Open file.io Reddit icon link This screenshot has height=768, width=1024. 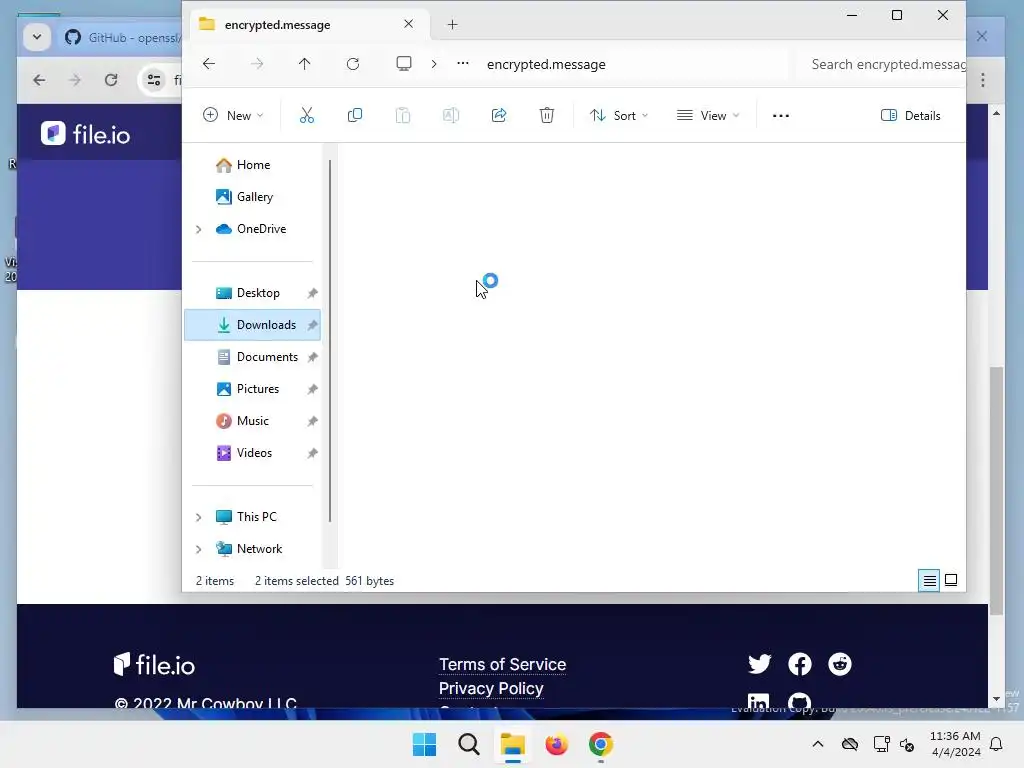pyautogui.click(x=840, y=664)
